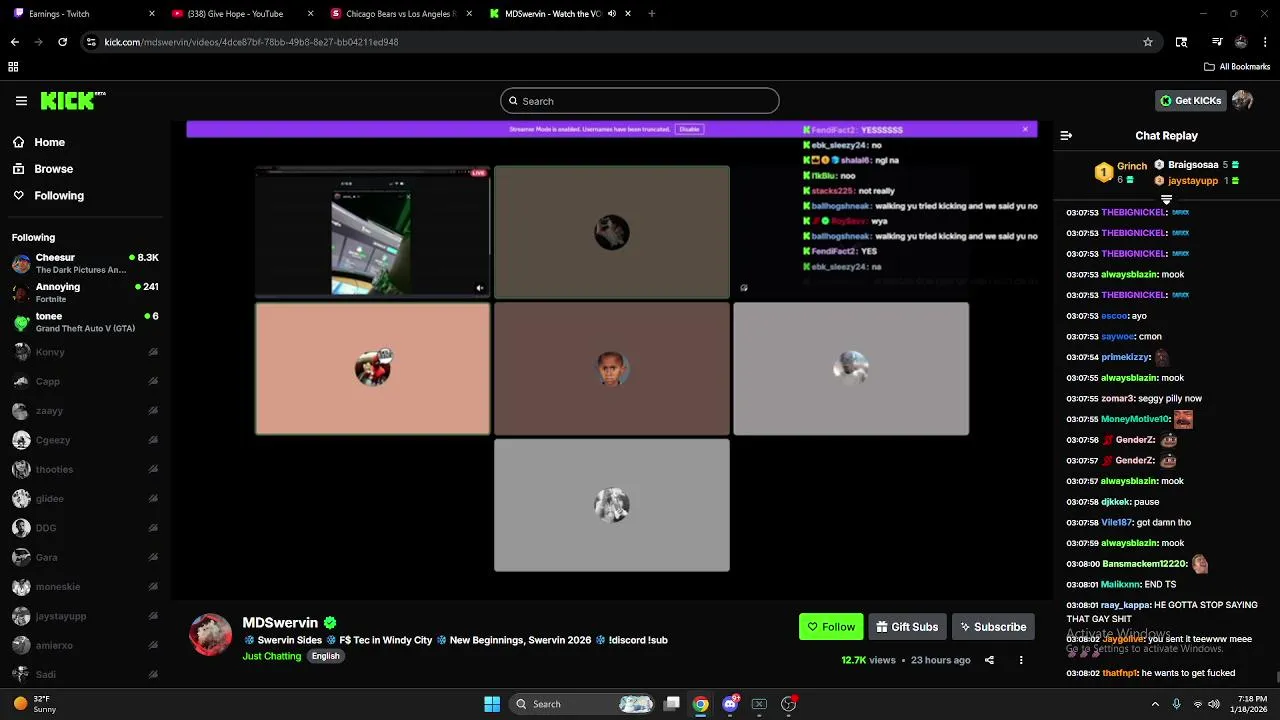Close the Give Hope YouTube tab
This screenshot has height=720, width=1280.
[x=310, y=14]
